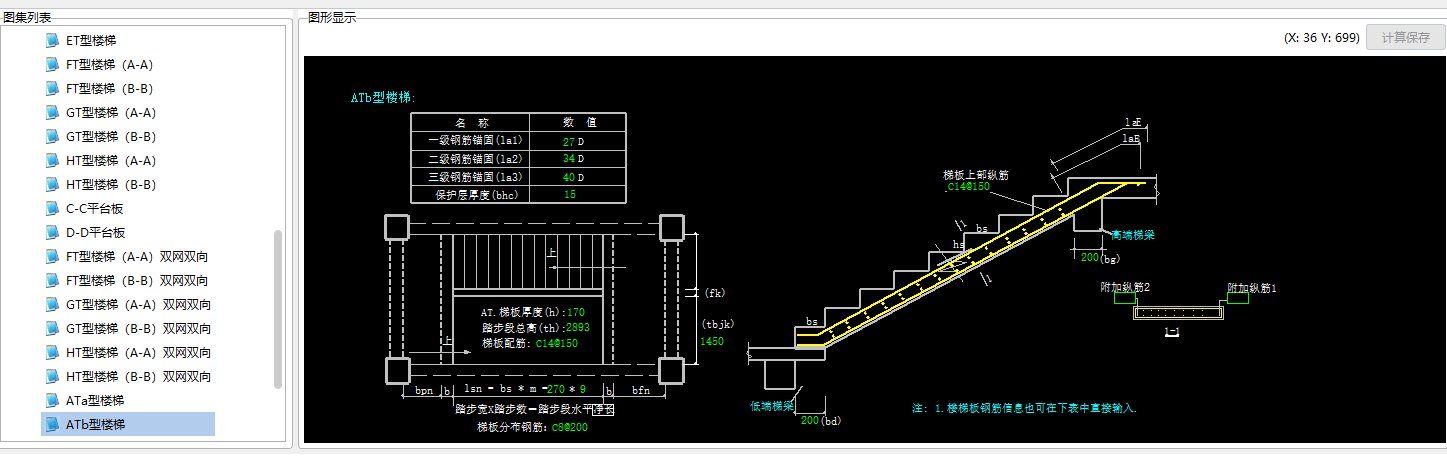Edit total step height 2893
This screenshot has height=462, width=1447.
pyautogui.click(x=577, y=327)
